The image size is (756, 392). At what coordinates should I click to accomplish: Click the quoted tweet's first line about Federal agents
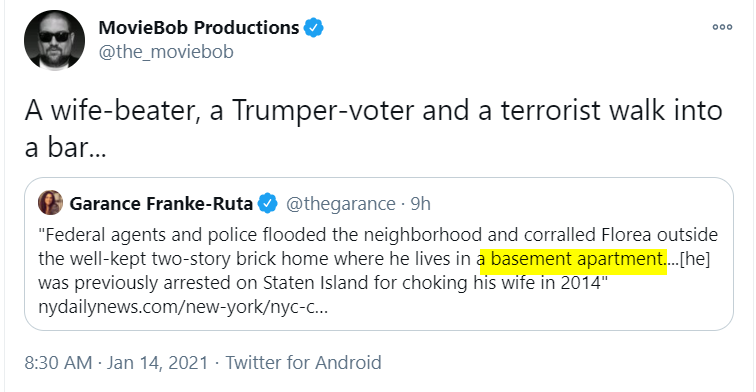click(378, 235)
